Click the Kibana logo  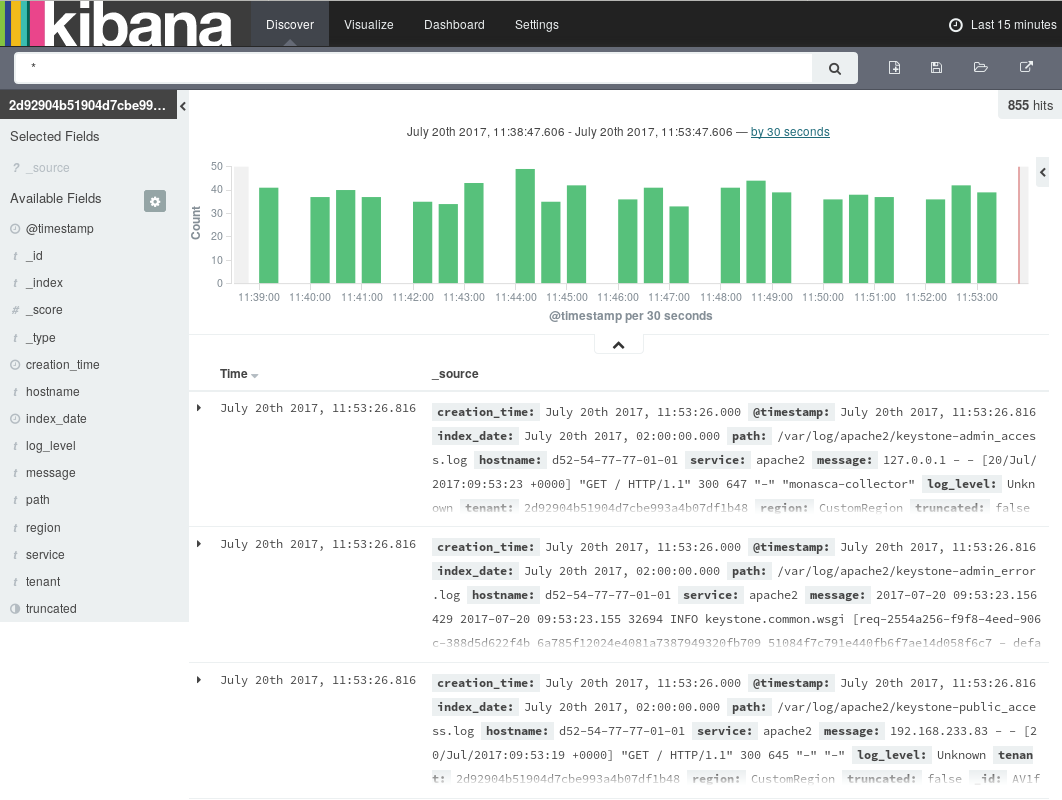[x=117, y=24]
